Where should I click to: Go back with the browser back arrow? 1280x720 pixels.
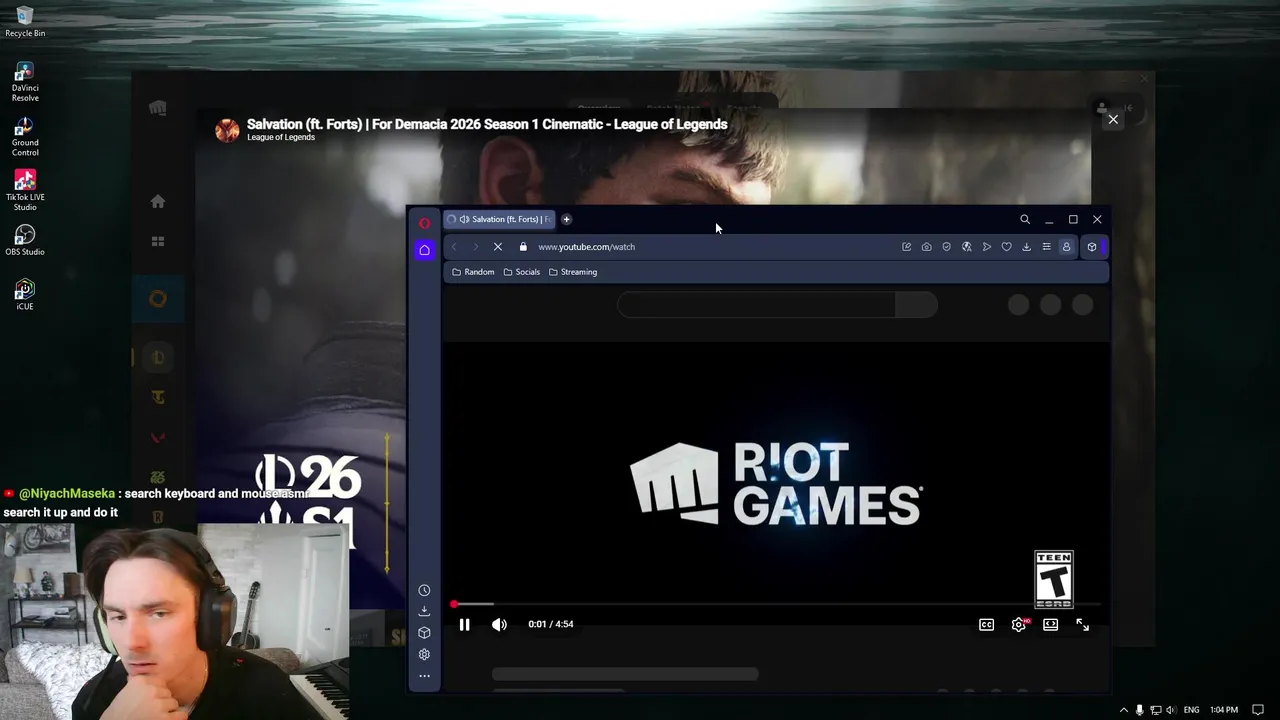tap(454, 247)
